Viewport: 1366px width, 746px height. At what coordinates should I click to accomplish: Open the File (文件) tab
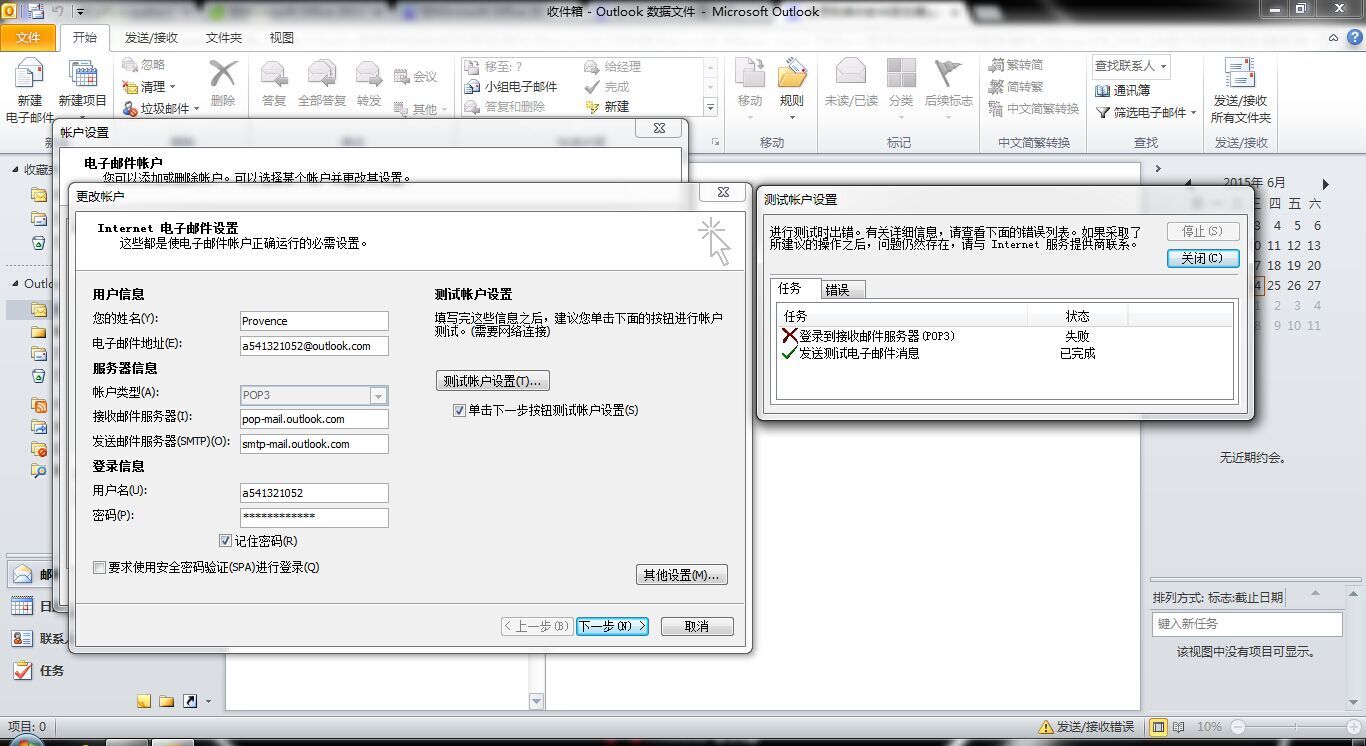pyautogui.click(x=29, y=37)
